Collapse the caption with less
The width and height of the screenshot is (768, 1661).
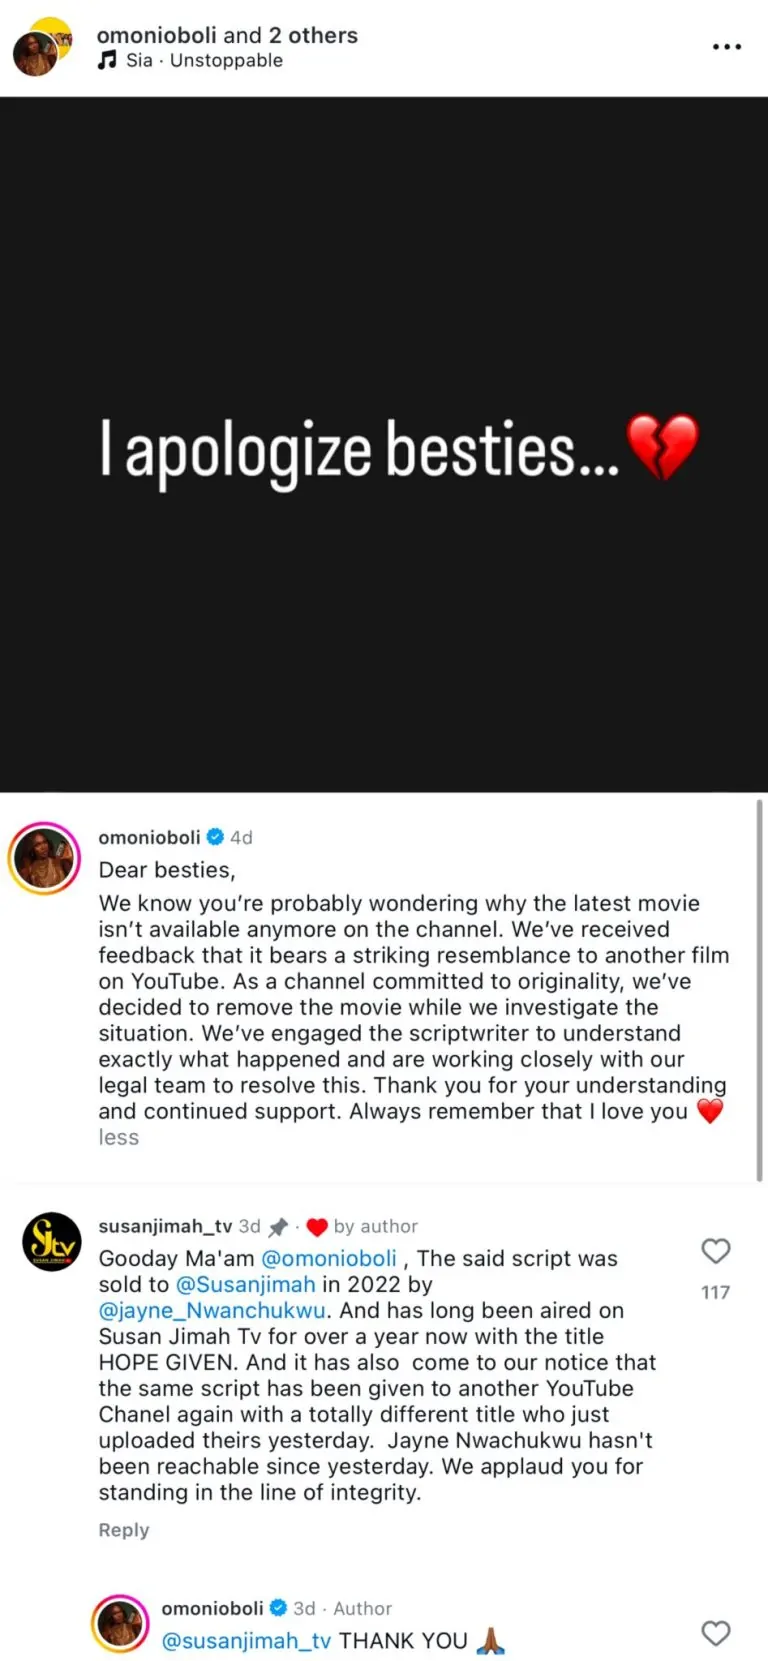[x=118, y=1138]
